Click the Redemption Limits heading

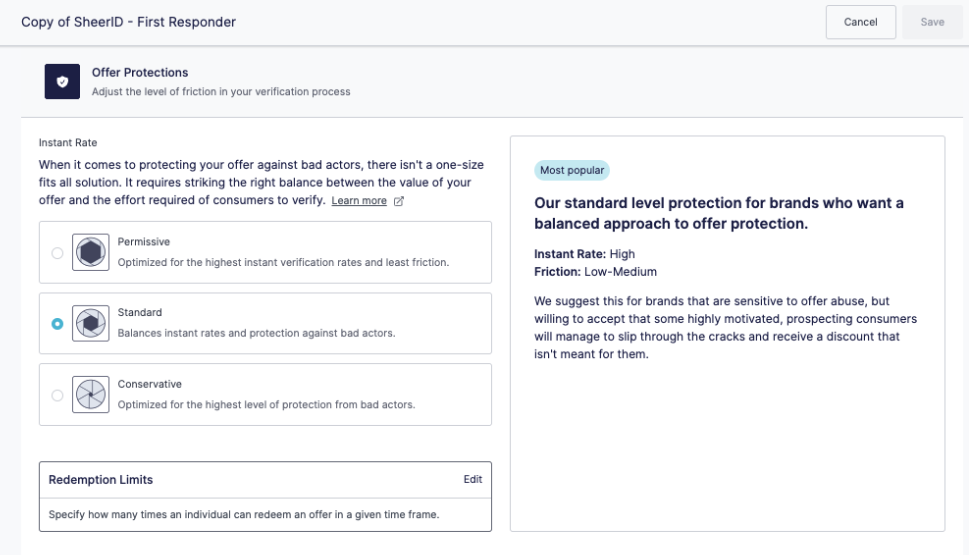(101, 480)
